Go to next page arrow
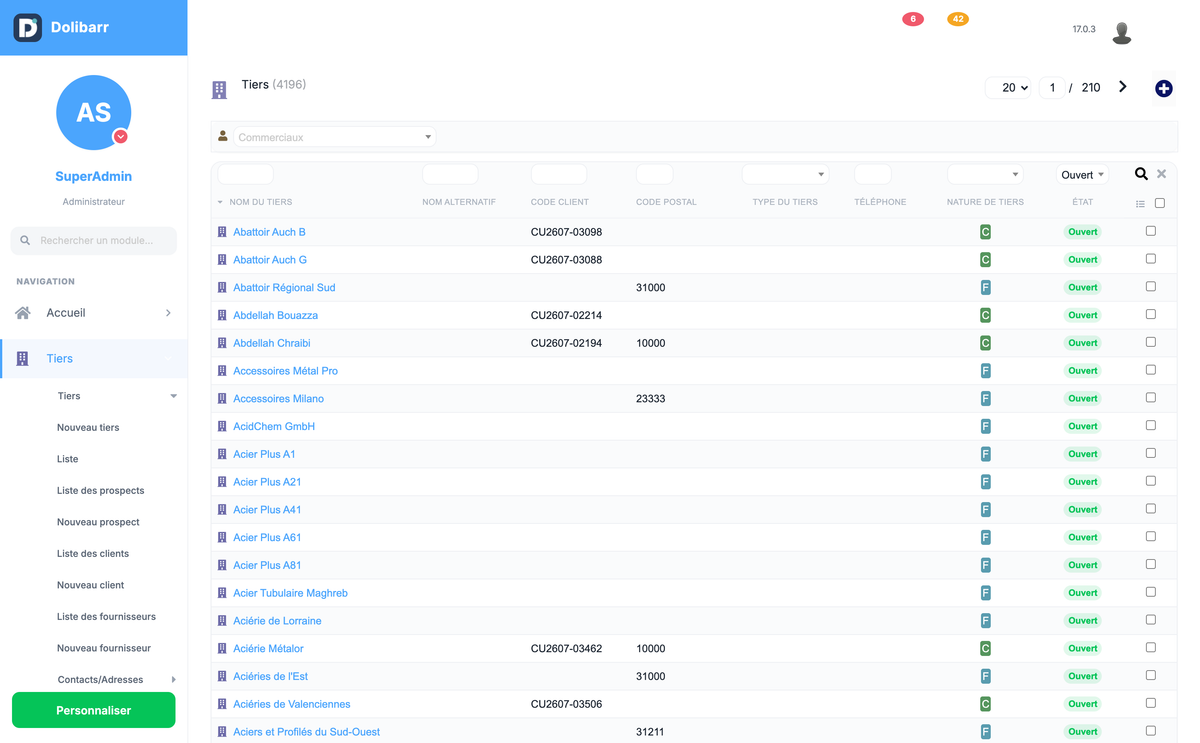 coord(1123,87)
